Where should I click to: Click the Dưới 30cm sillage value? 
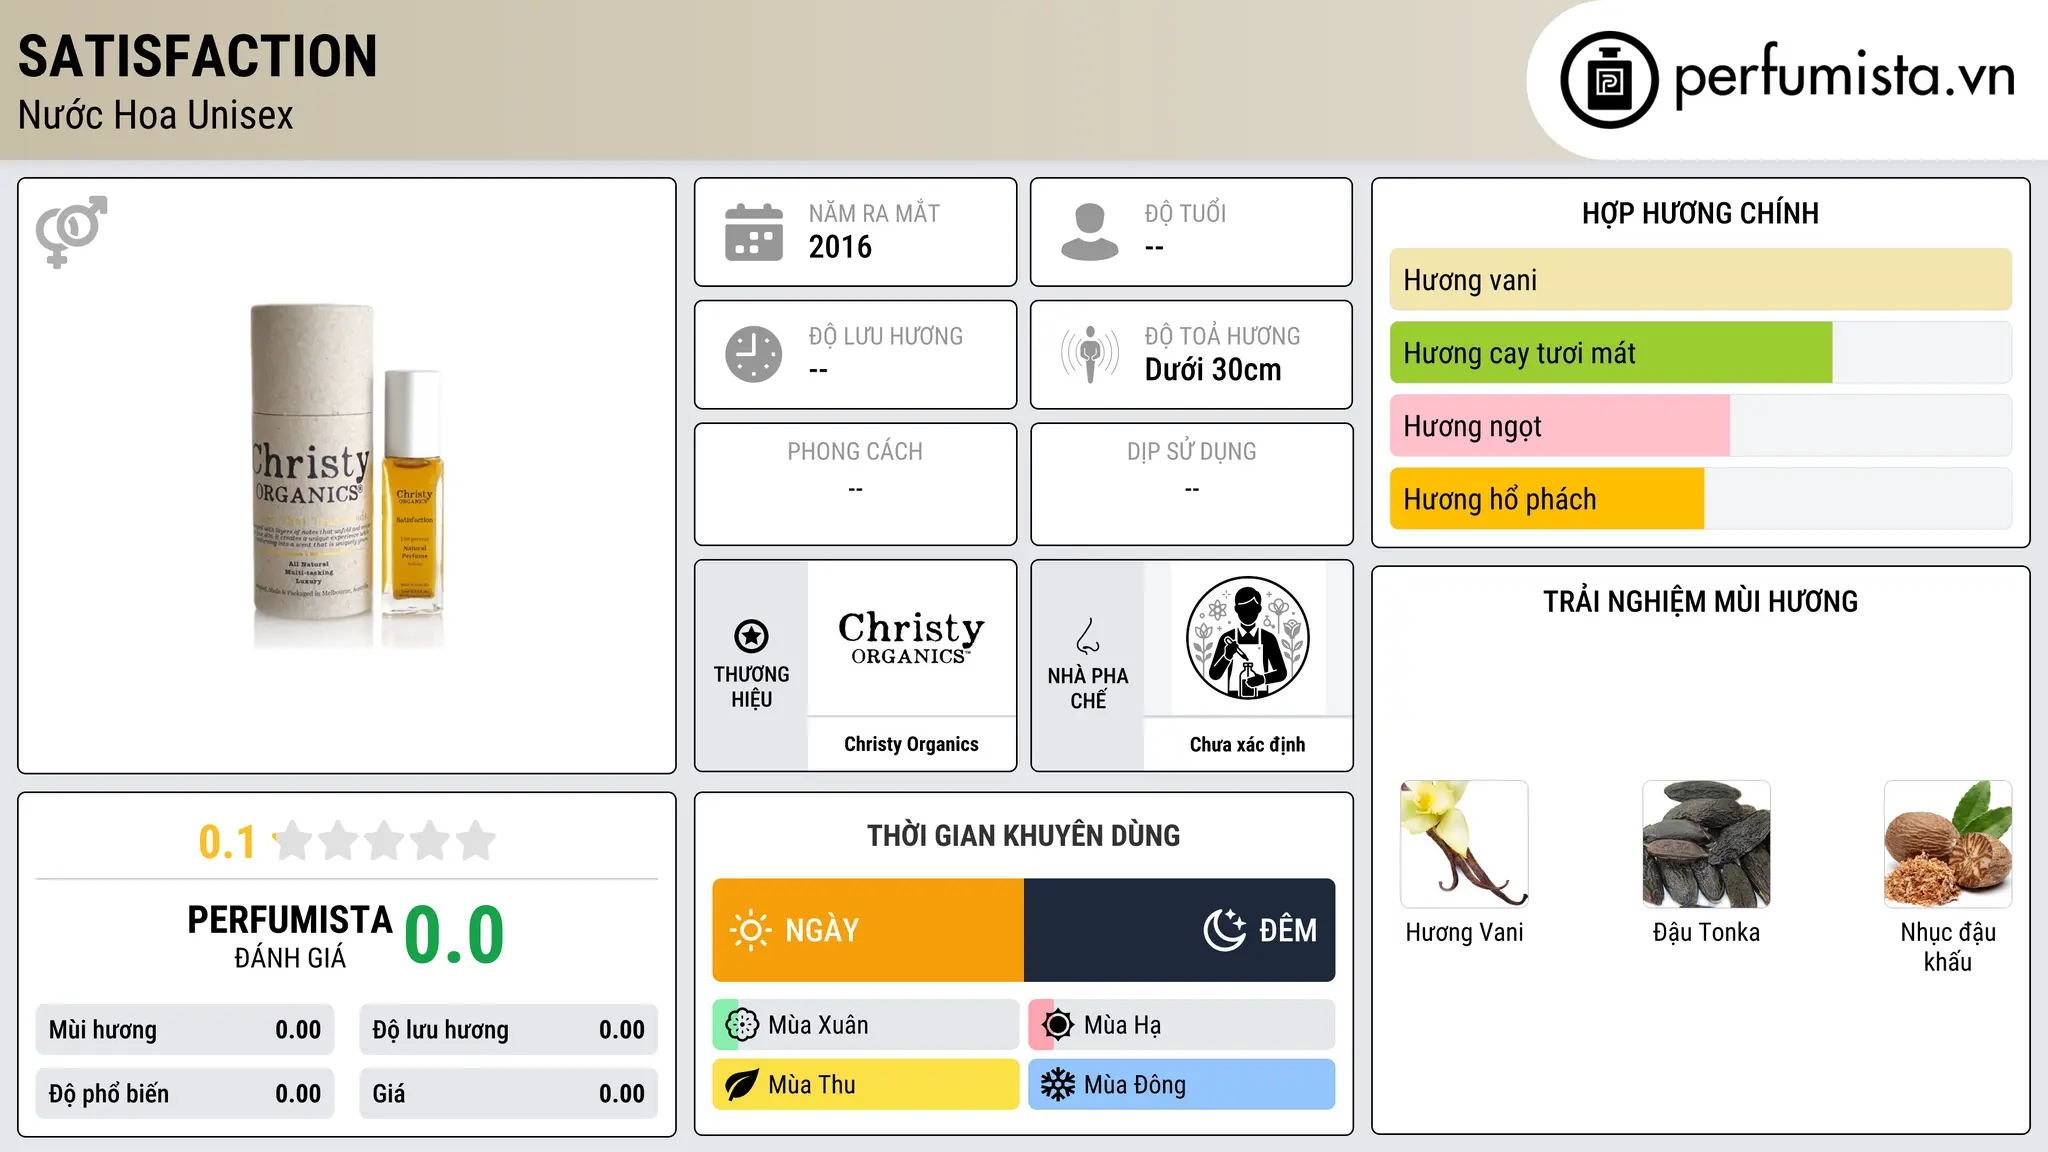pyautogui.click(x=1213, y=370)
